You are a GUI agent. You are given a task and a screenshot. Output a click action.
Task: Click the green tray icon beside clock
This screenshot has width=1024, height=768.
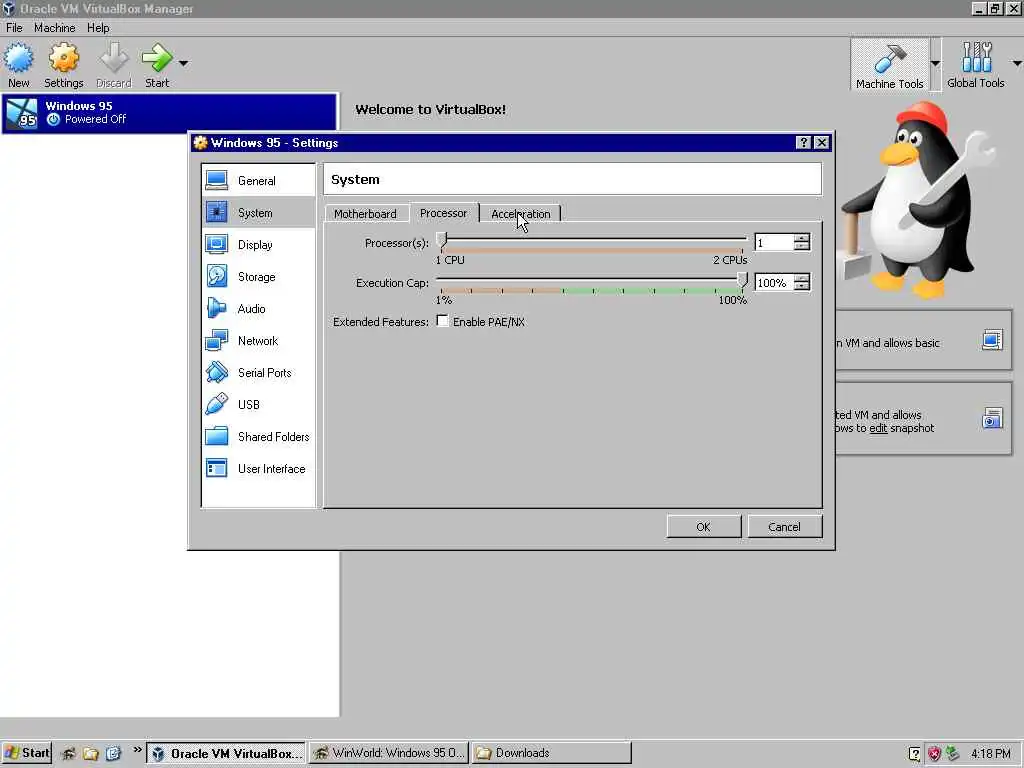[x=953, y=754]
